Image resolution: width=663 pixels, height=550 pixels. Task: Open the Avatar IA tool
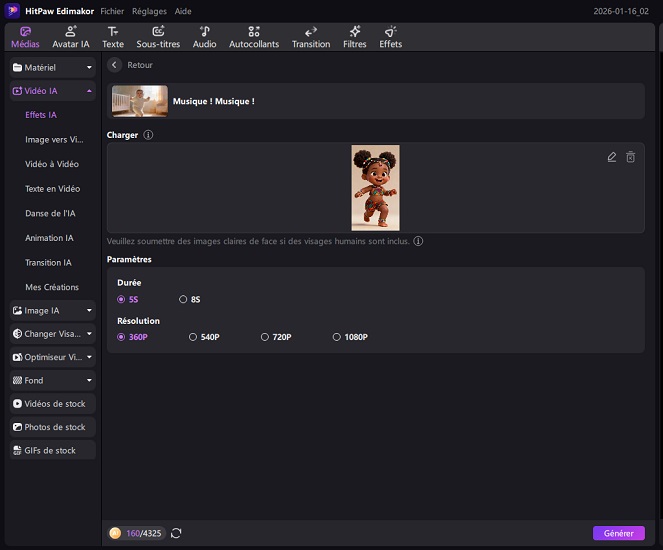pyautogui.click(x=71, y=37)
